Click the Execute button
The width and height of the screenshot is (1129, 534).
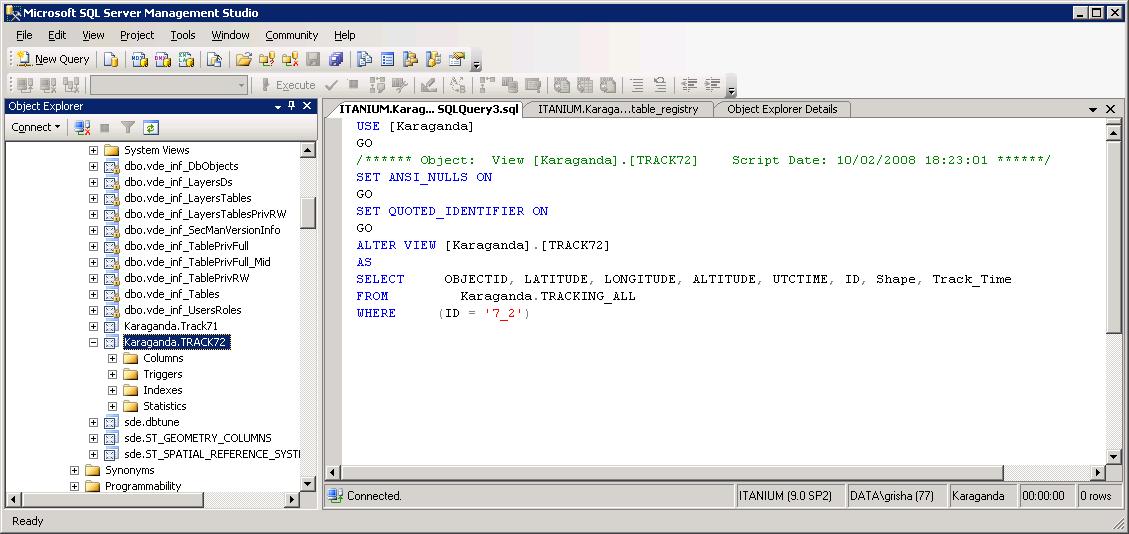tap(288, 85)
